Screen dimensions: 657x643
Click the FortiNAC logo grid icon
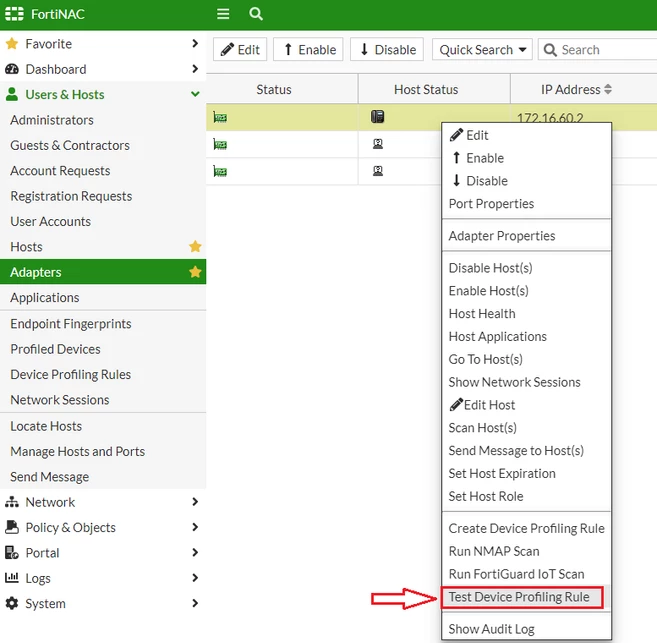(x=14, y=14)
